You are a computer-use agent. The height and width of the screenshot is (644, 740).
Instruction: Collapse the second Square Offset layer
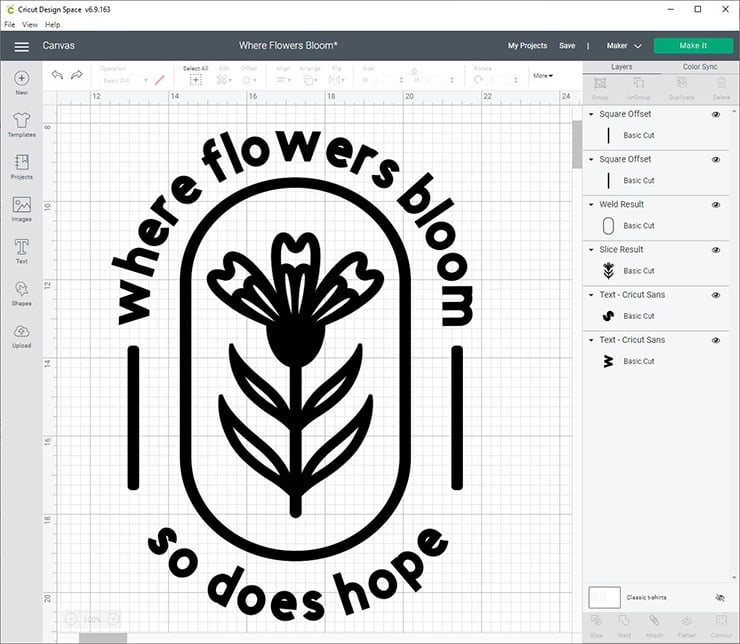(x=591, y=159)
